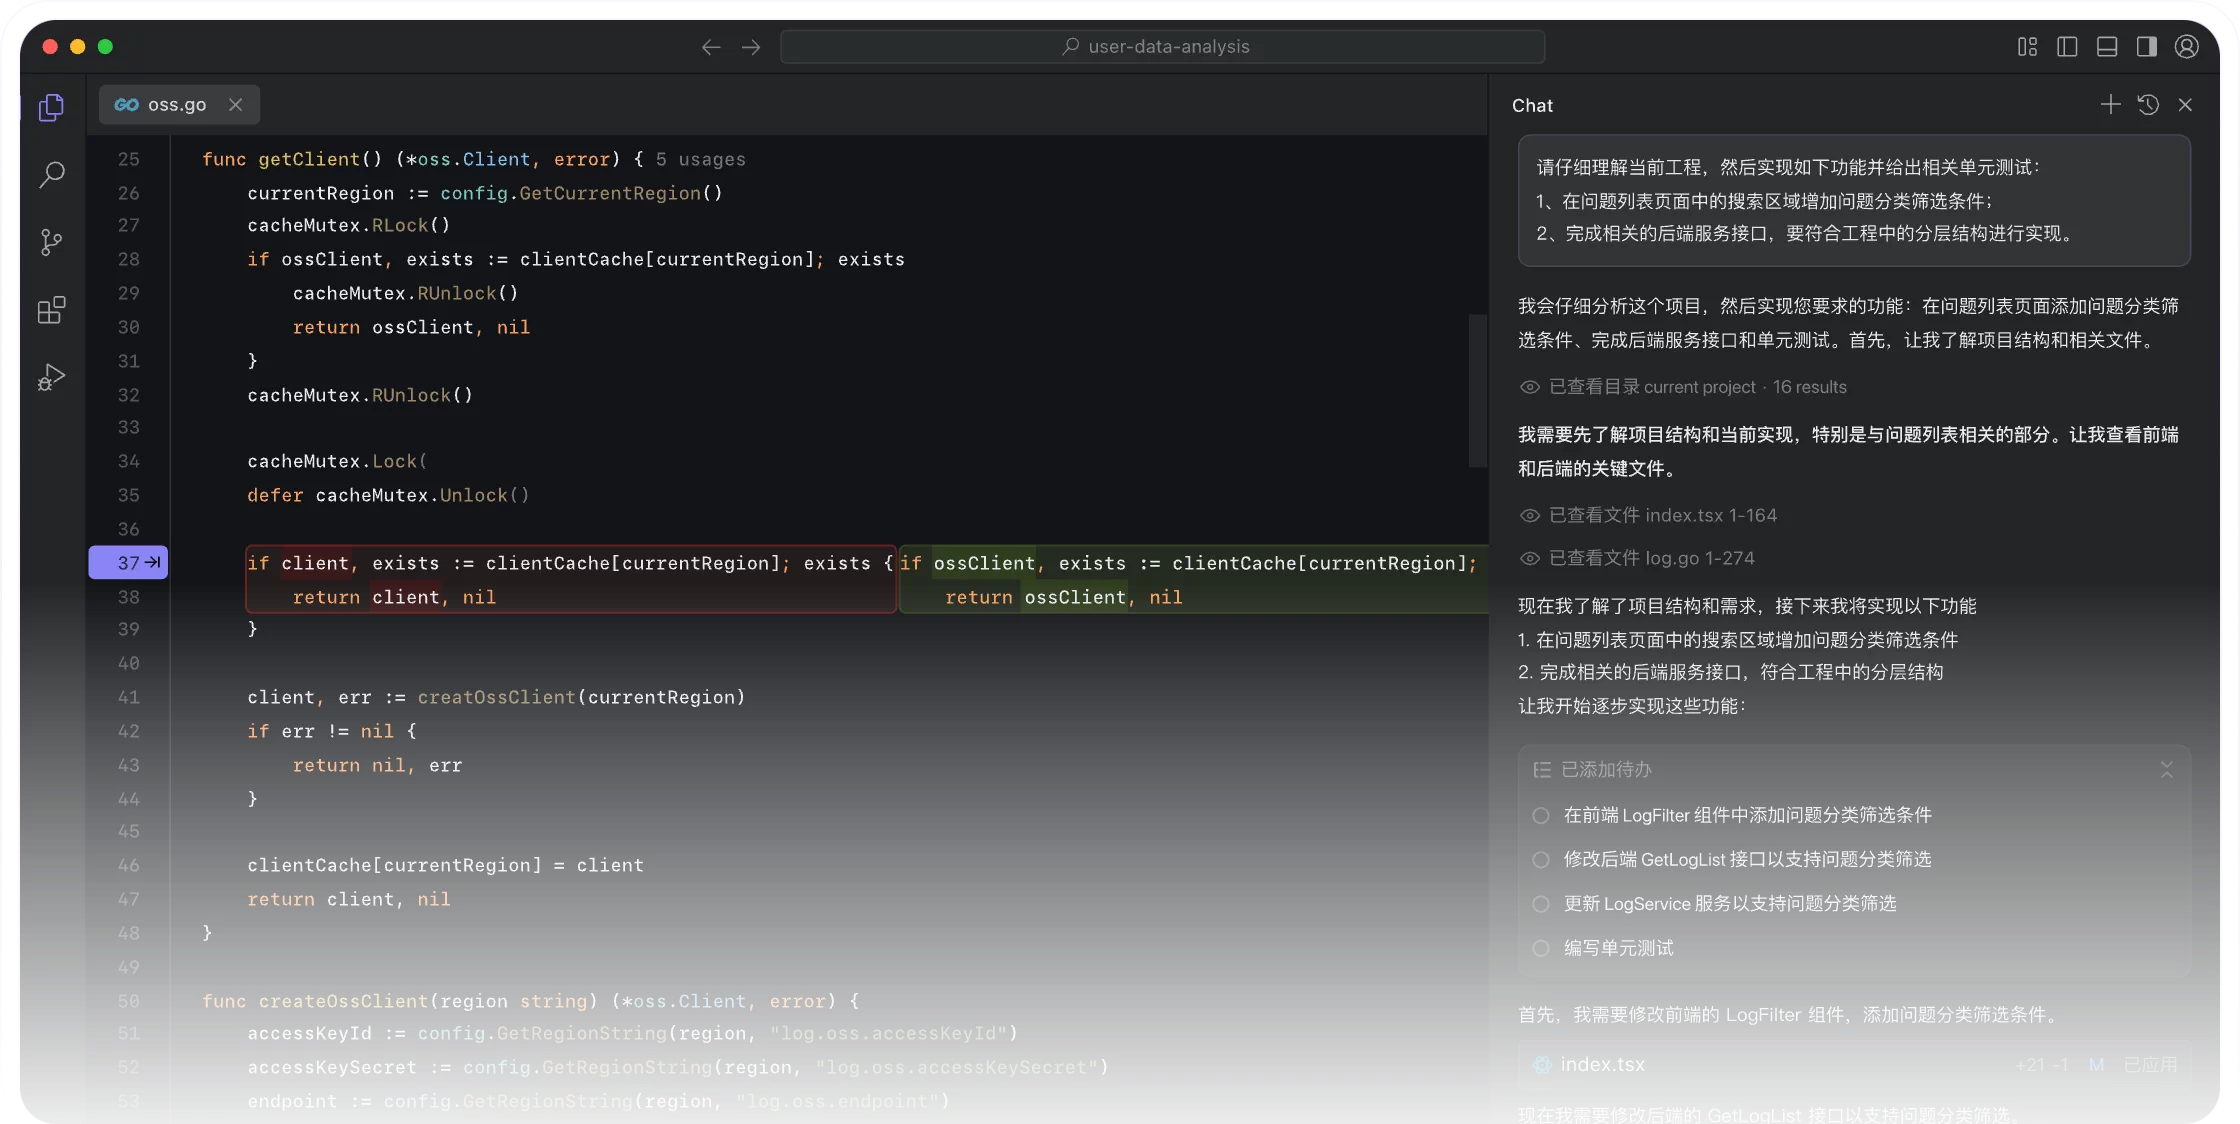Click eye icon beside 'current project' entry
The image size is (2240, 1124).
pos(1529,387)
